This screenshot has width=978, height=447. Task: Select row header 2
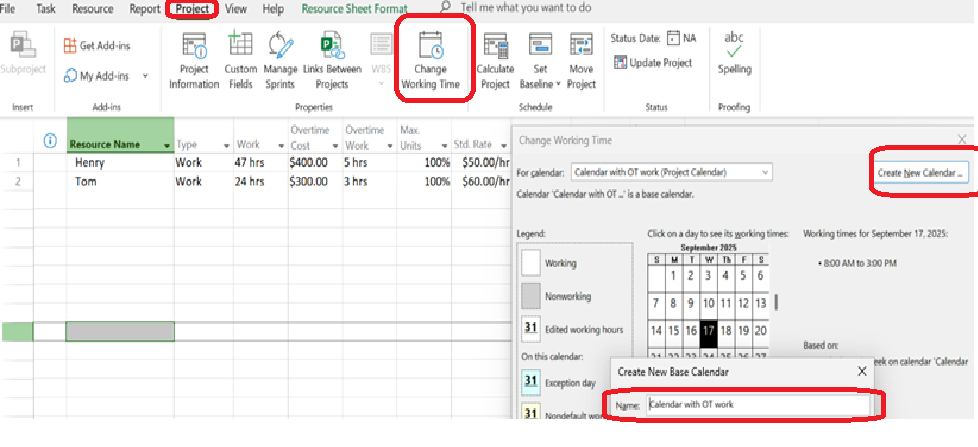coord(17,181)
